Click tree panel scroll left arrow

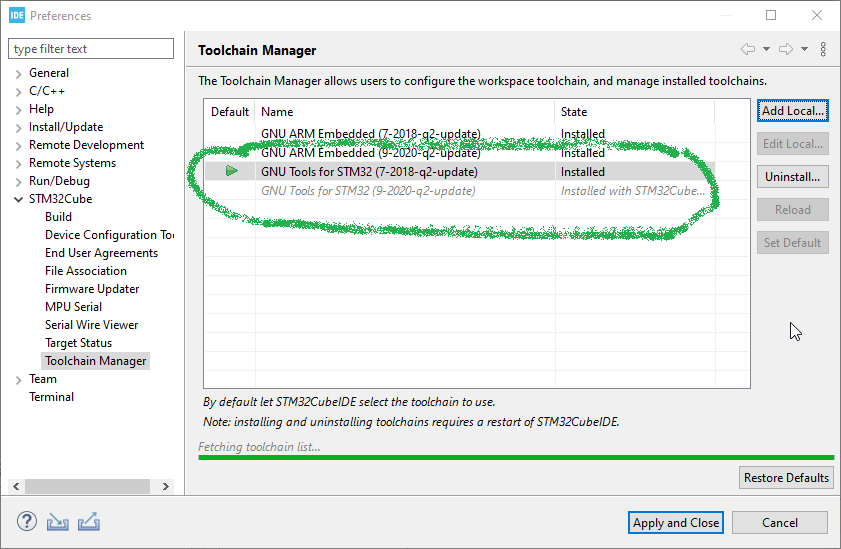pyautogui.click(x=16, y=486)
